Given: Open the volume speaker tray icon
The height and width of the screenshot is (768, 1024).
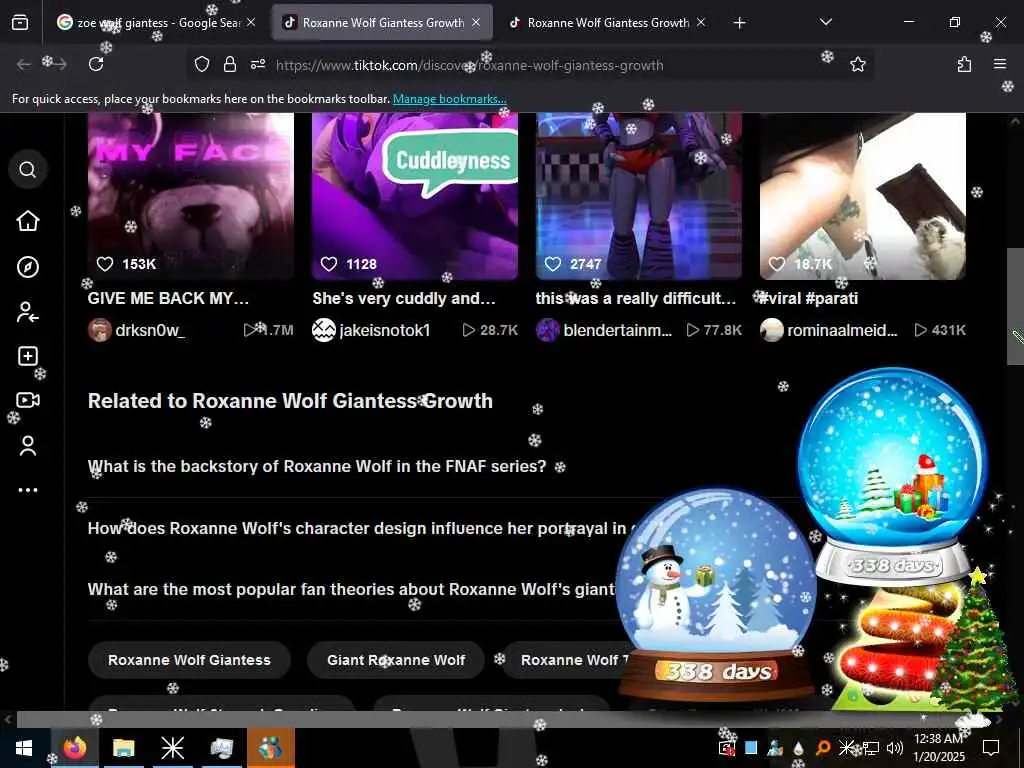Looking at the screenshot, I should pos(895,748).
